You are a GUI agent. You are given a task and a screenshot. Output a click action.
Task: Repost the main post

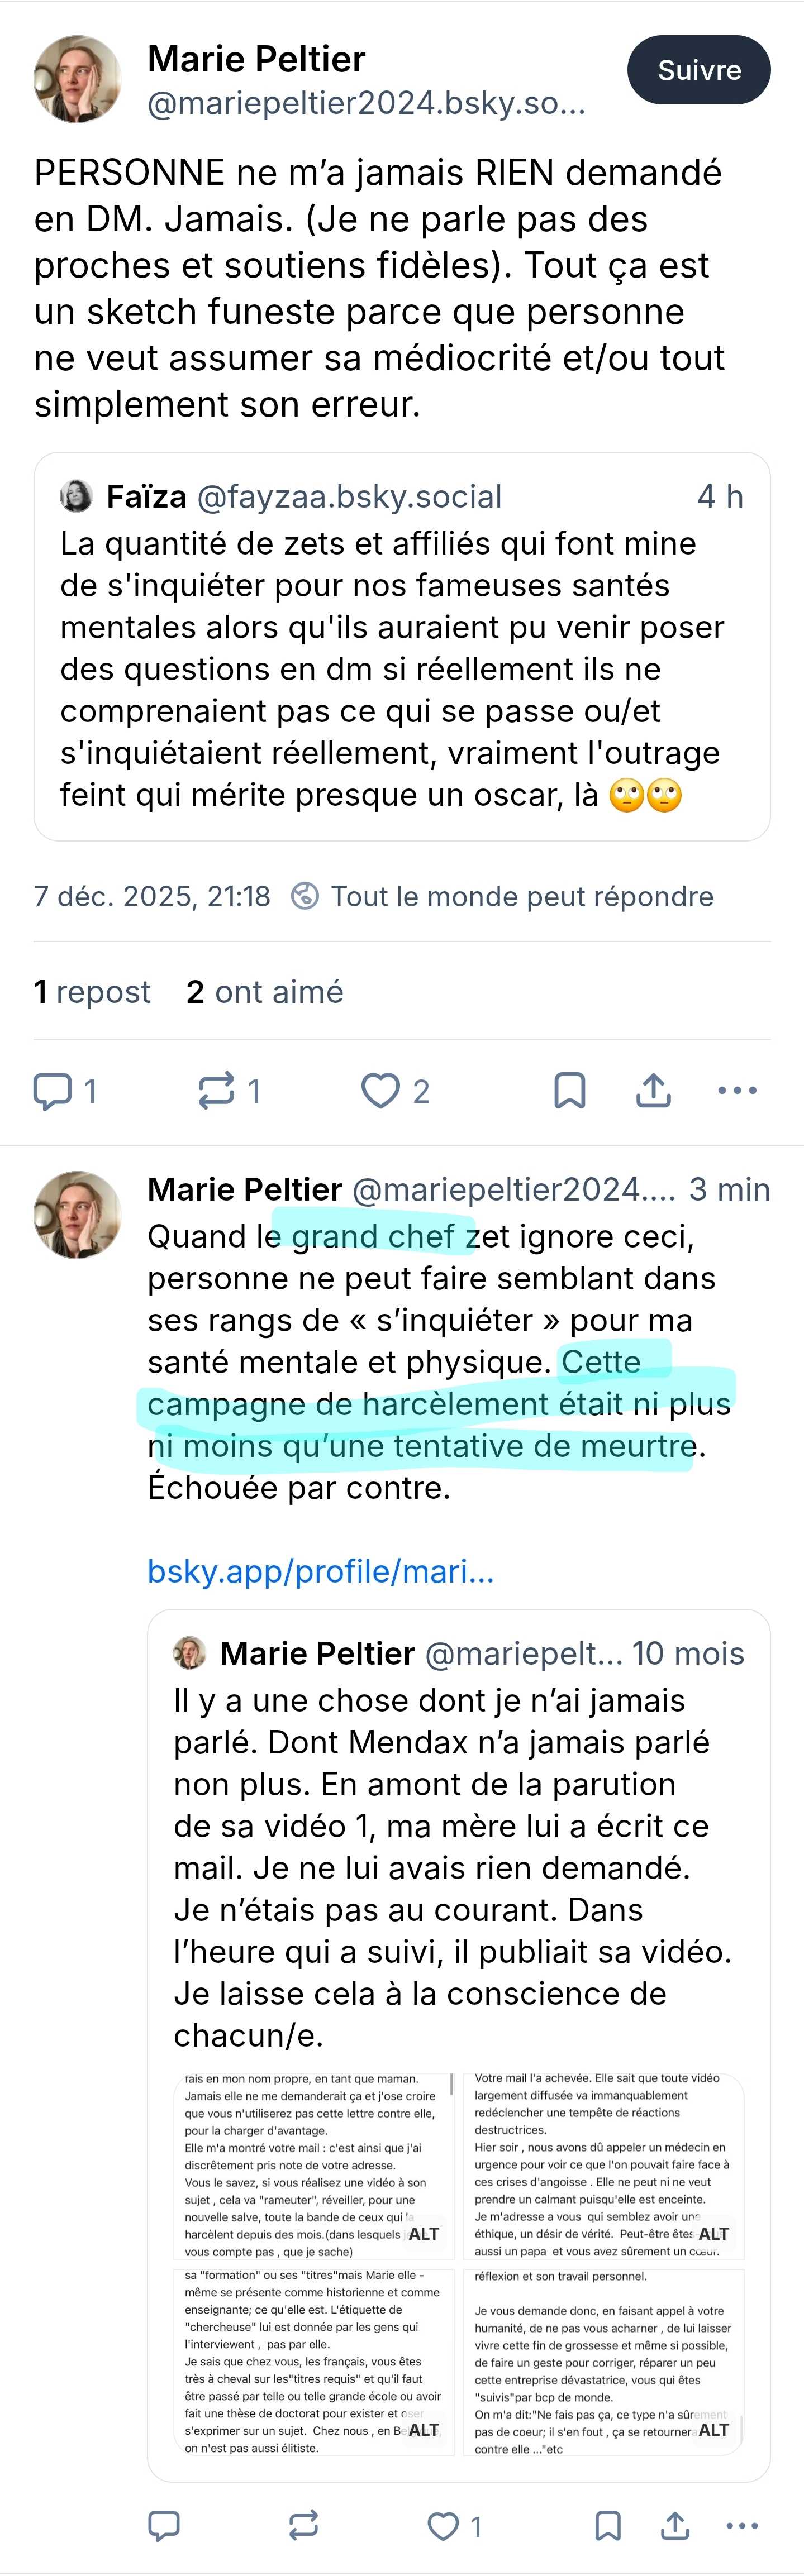pyautogui.click(x=216, y=1090)
